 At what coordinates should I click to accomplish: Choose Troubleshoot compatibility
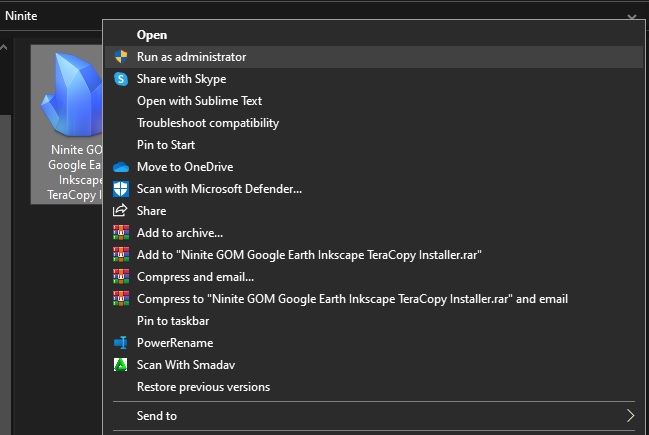point(207,123)
